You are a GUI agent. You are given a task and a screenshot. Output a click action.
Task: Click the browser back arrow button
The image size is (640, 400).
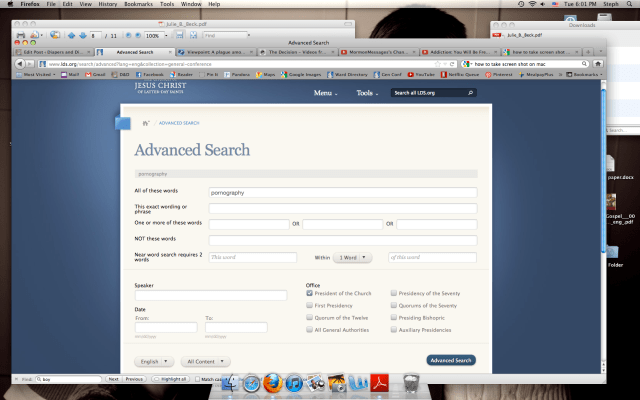[19, 64]
